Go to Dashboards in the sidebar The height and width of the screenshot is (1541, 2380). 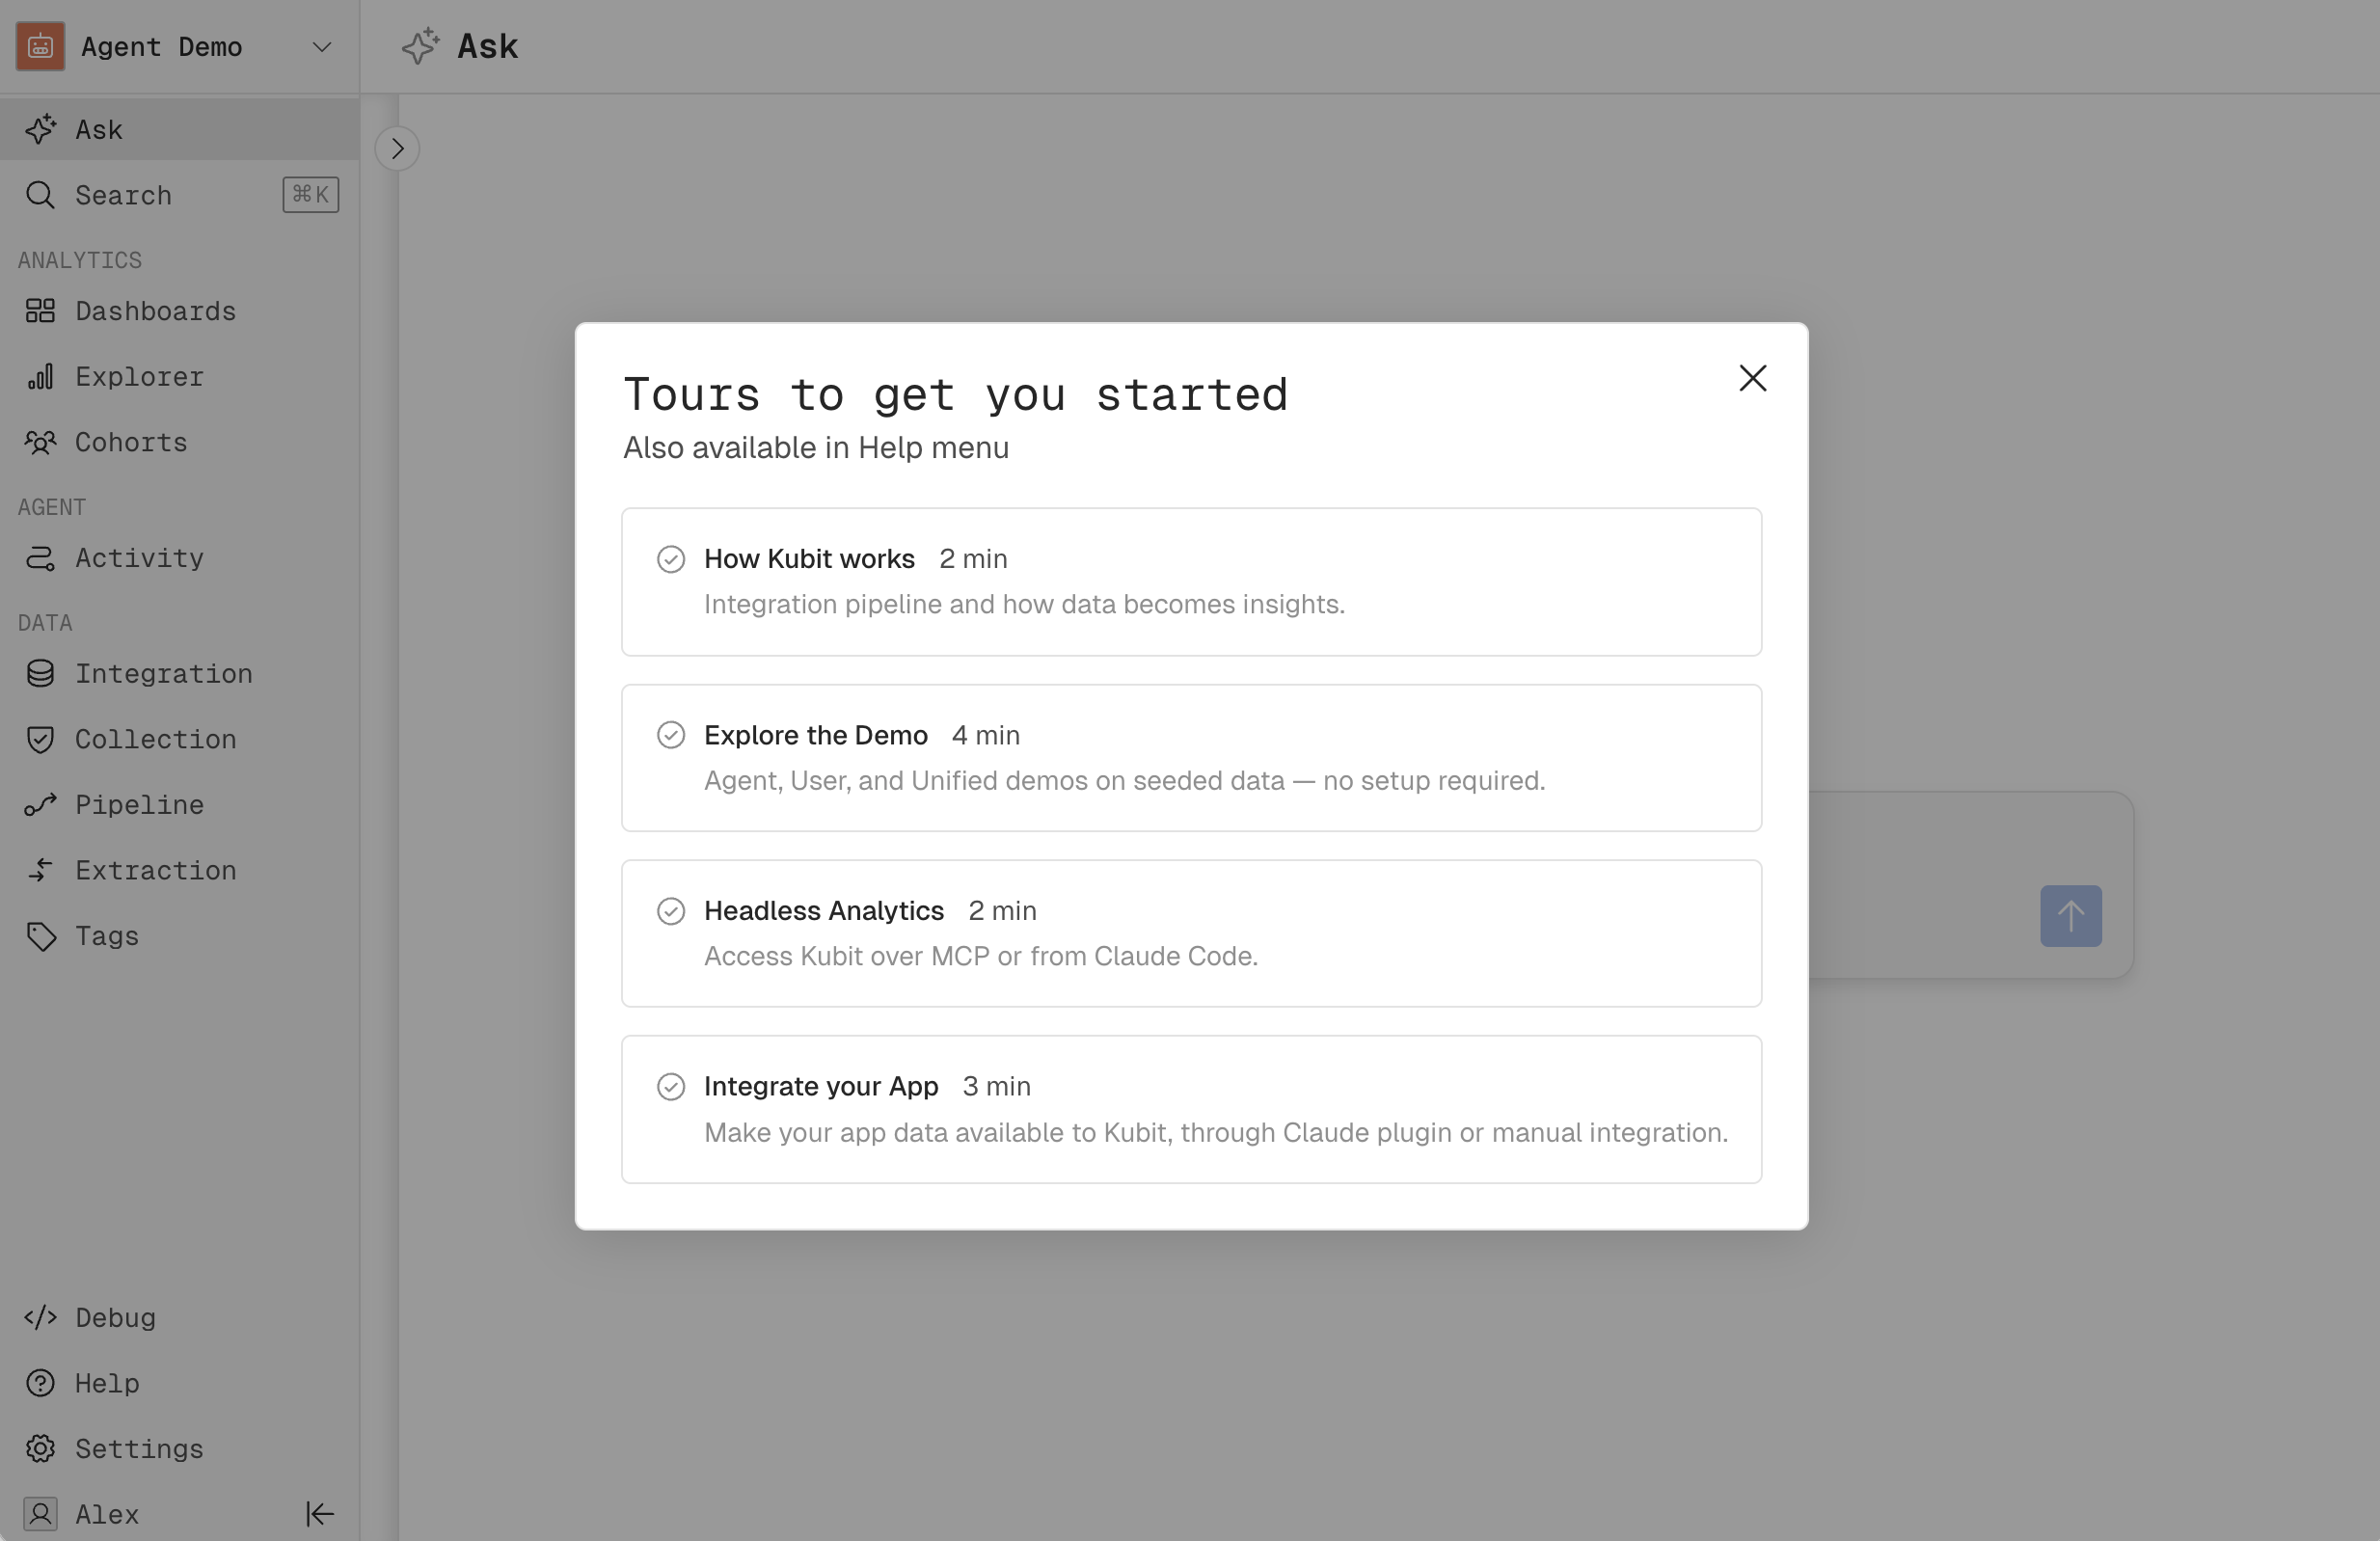click(180, 311)
